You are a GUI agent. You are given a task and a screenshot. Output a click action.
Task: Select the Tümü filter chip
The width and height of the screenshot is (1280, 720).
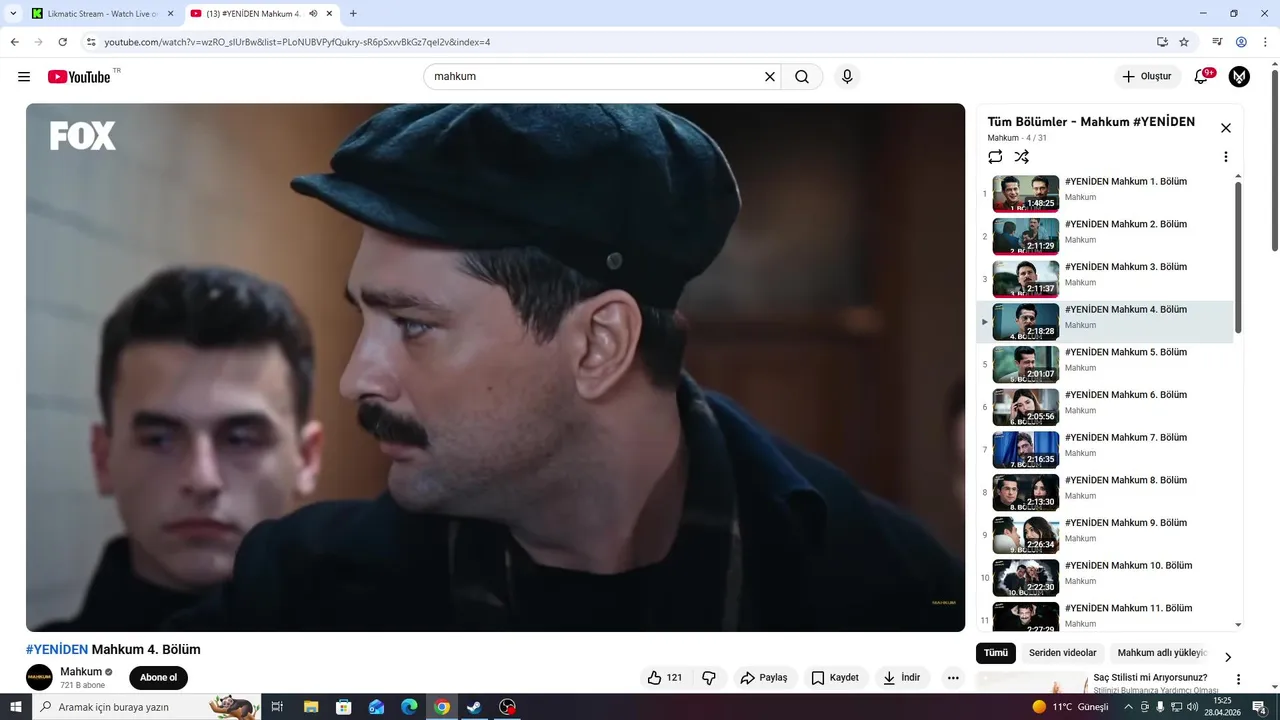click(x=996, y=653)
